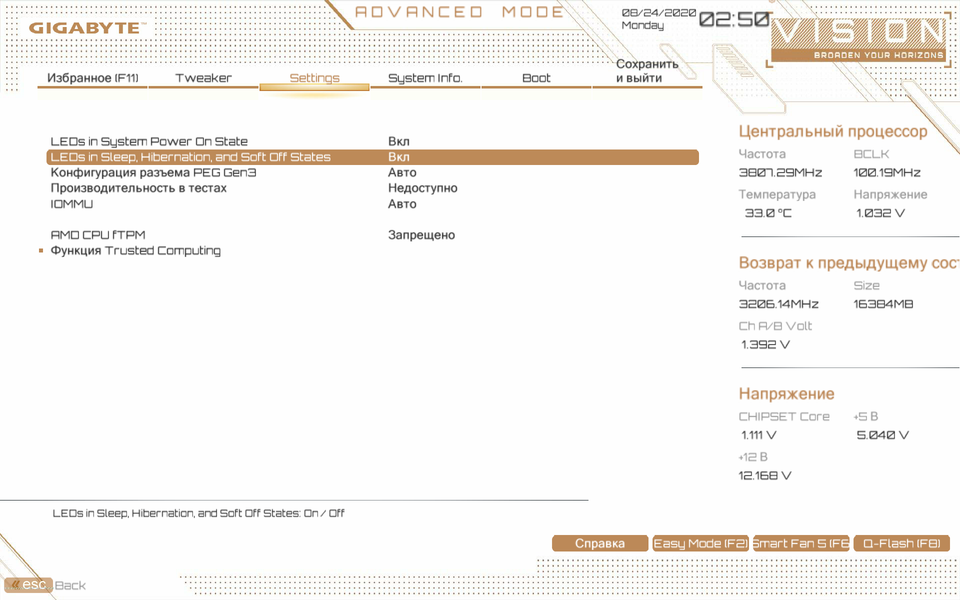Open the Сохранить и выйти tab
The width and height of the screenshot is (960, 600).
(x=647, y=71)
